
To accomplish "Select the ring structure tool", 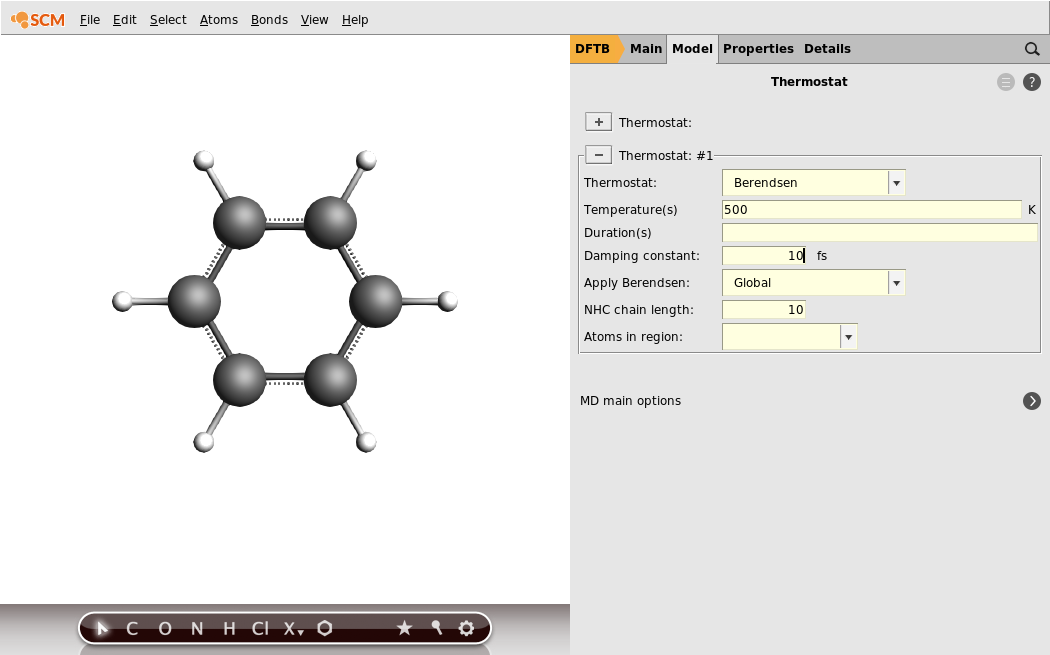I will pyautogui.click(x=325, y=628).
